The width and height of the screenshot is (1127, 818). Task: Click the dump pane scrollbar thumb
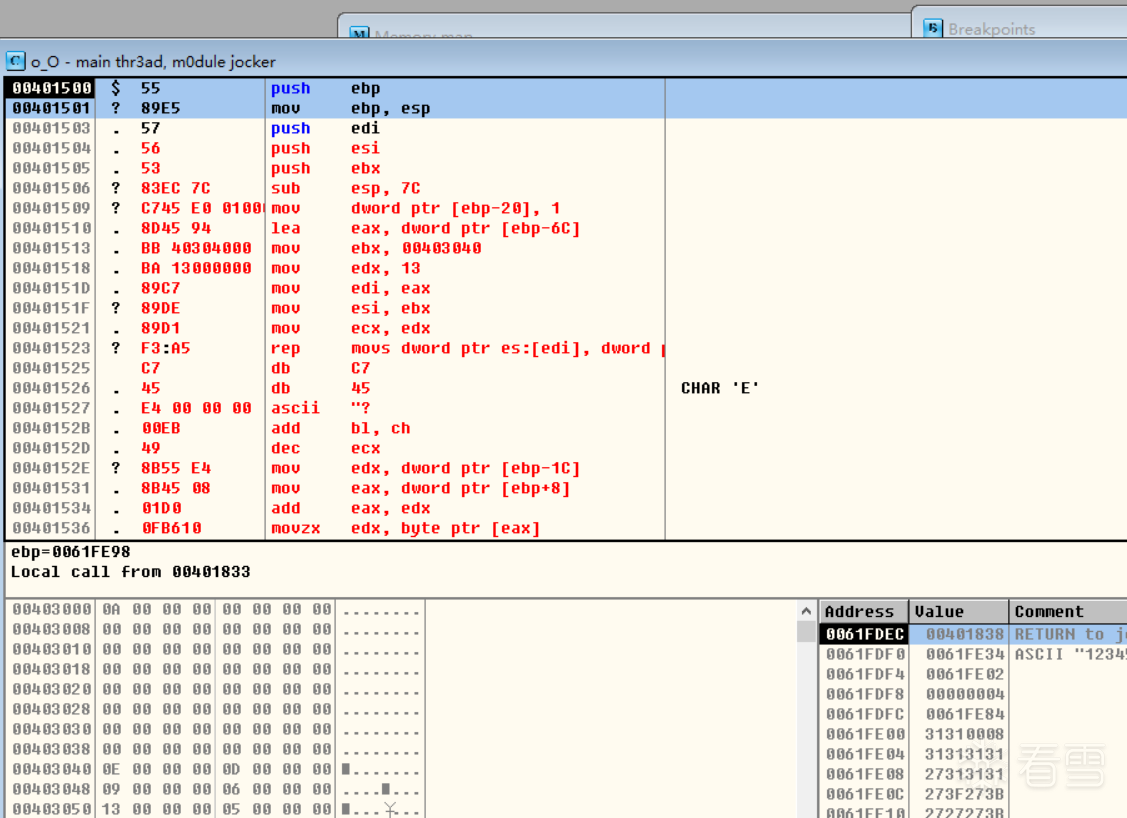pyautogui.click(x=806, y=631)
